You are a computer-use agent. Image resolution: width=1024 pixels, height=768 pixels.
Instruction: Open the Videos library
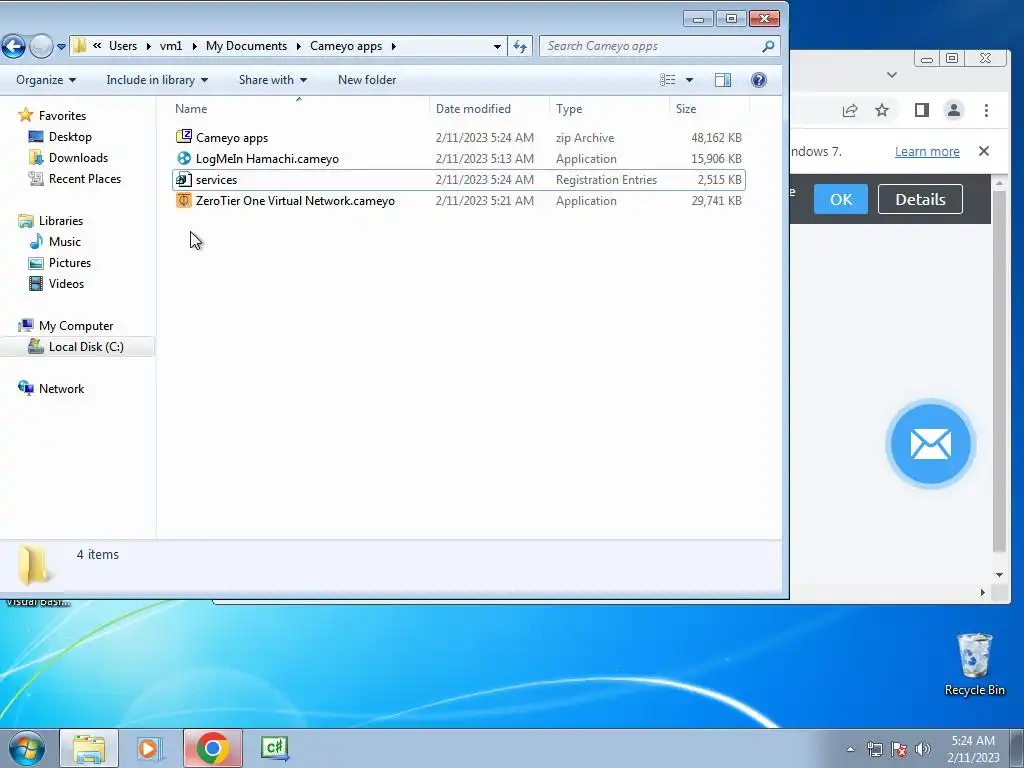(66, 283)
